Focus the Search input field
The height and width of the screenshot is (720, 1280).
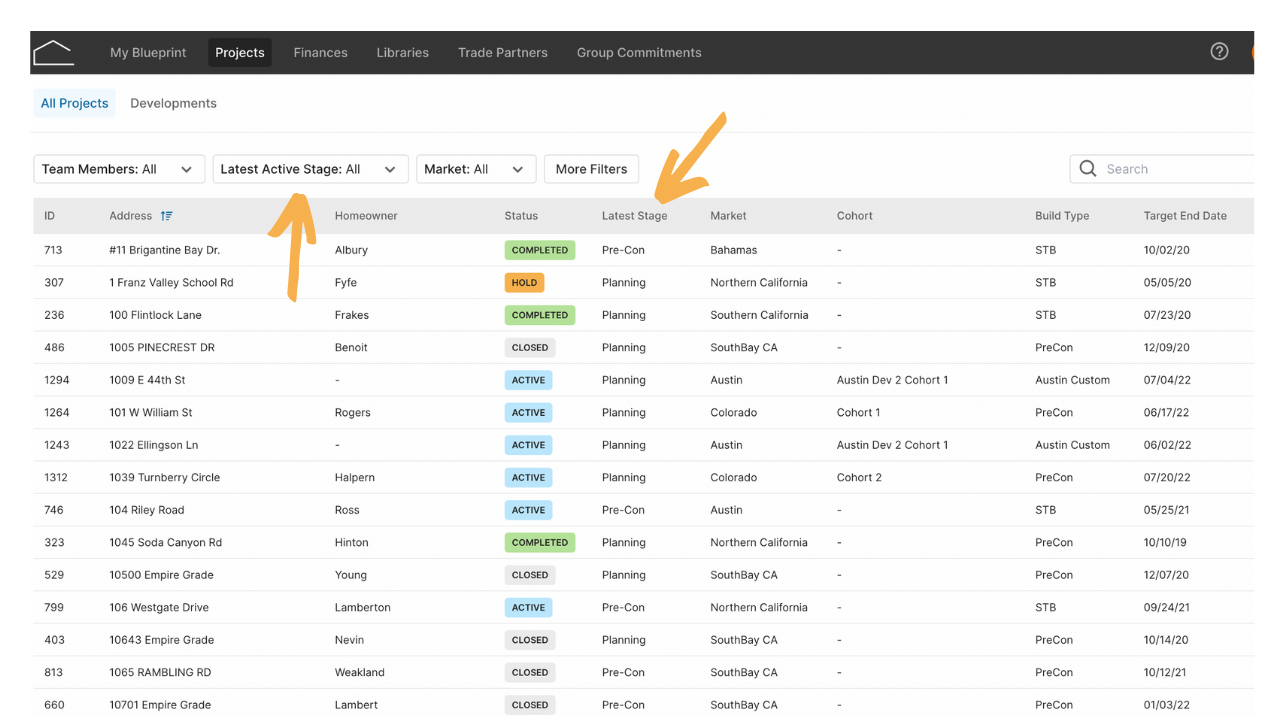(x=1163, y=169)
